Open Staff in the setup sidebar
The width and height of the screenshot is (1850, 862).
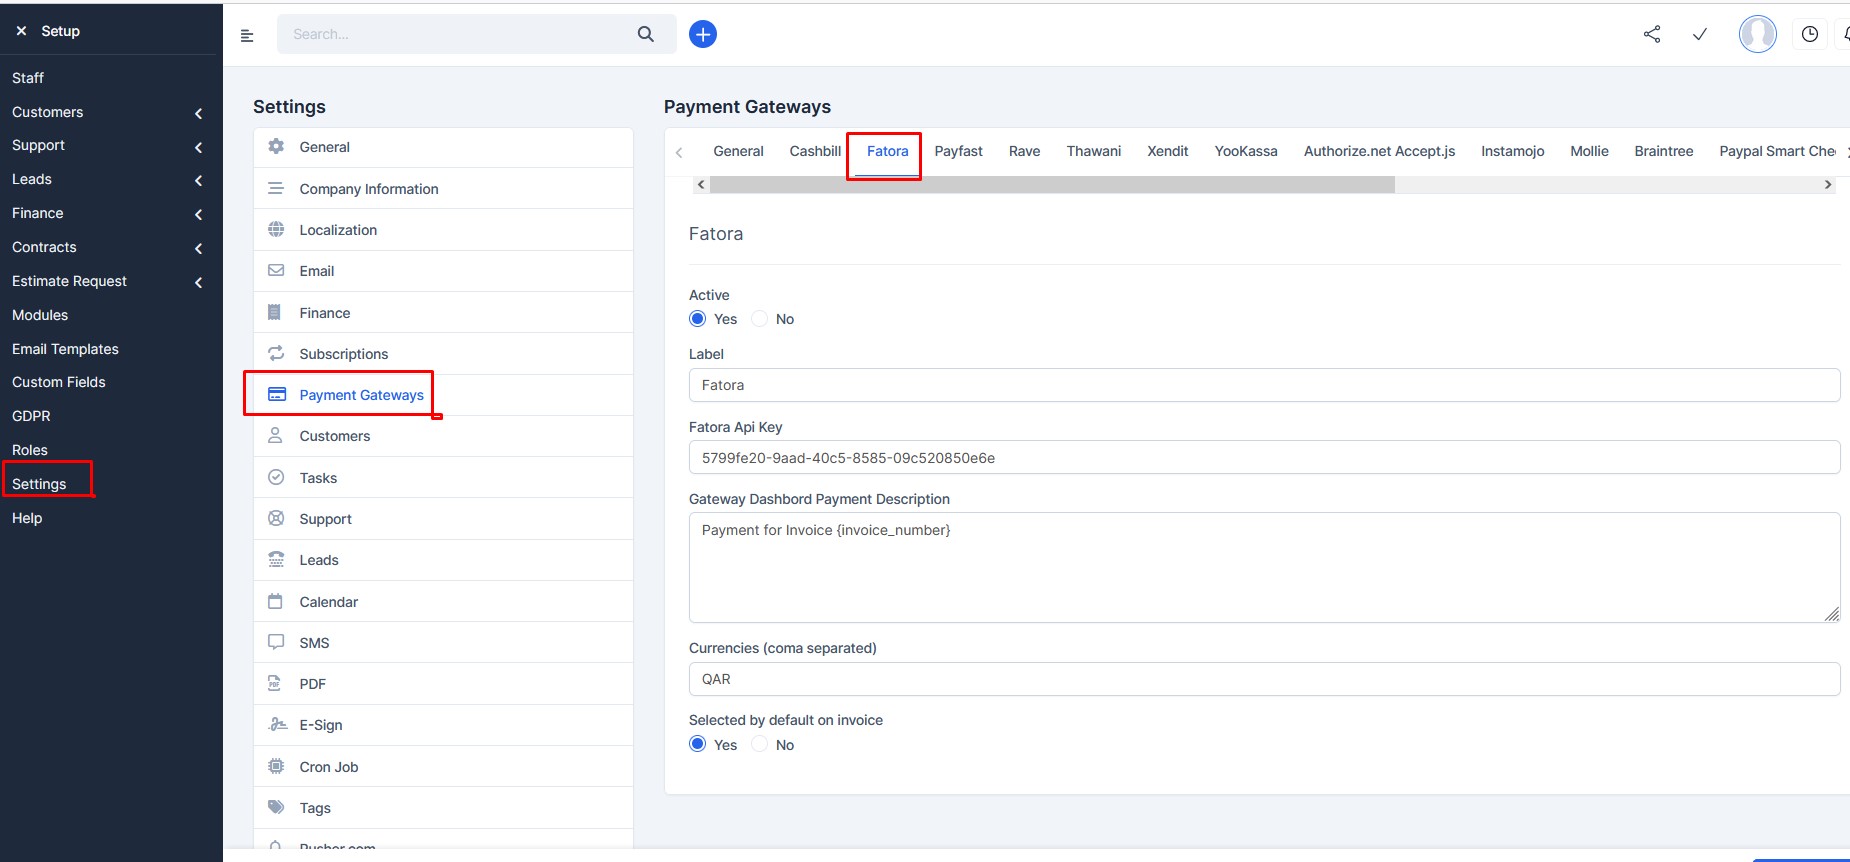click(x=28, y=78)
